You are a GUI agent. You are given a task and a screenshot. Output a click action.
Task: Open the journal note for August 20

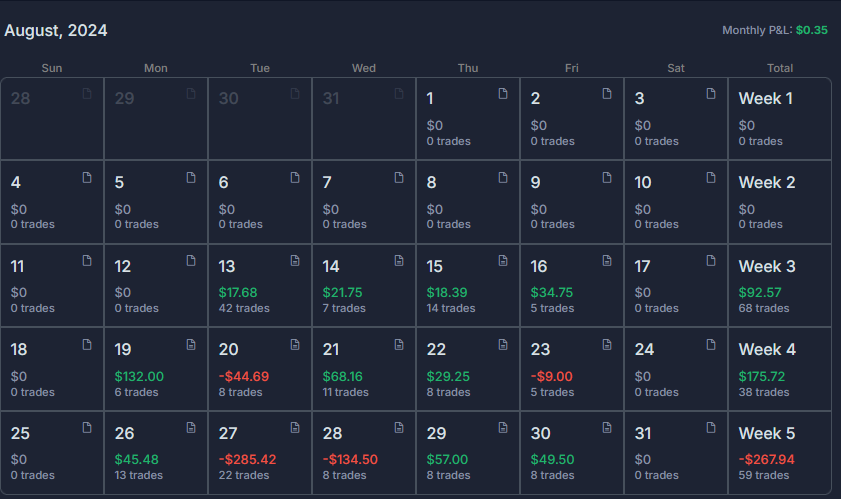pos(294,344)
